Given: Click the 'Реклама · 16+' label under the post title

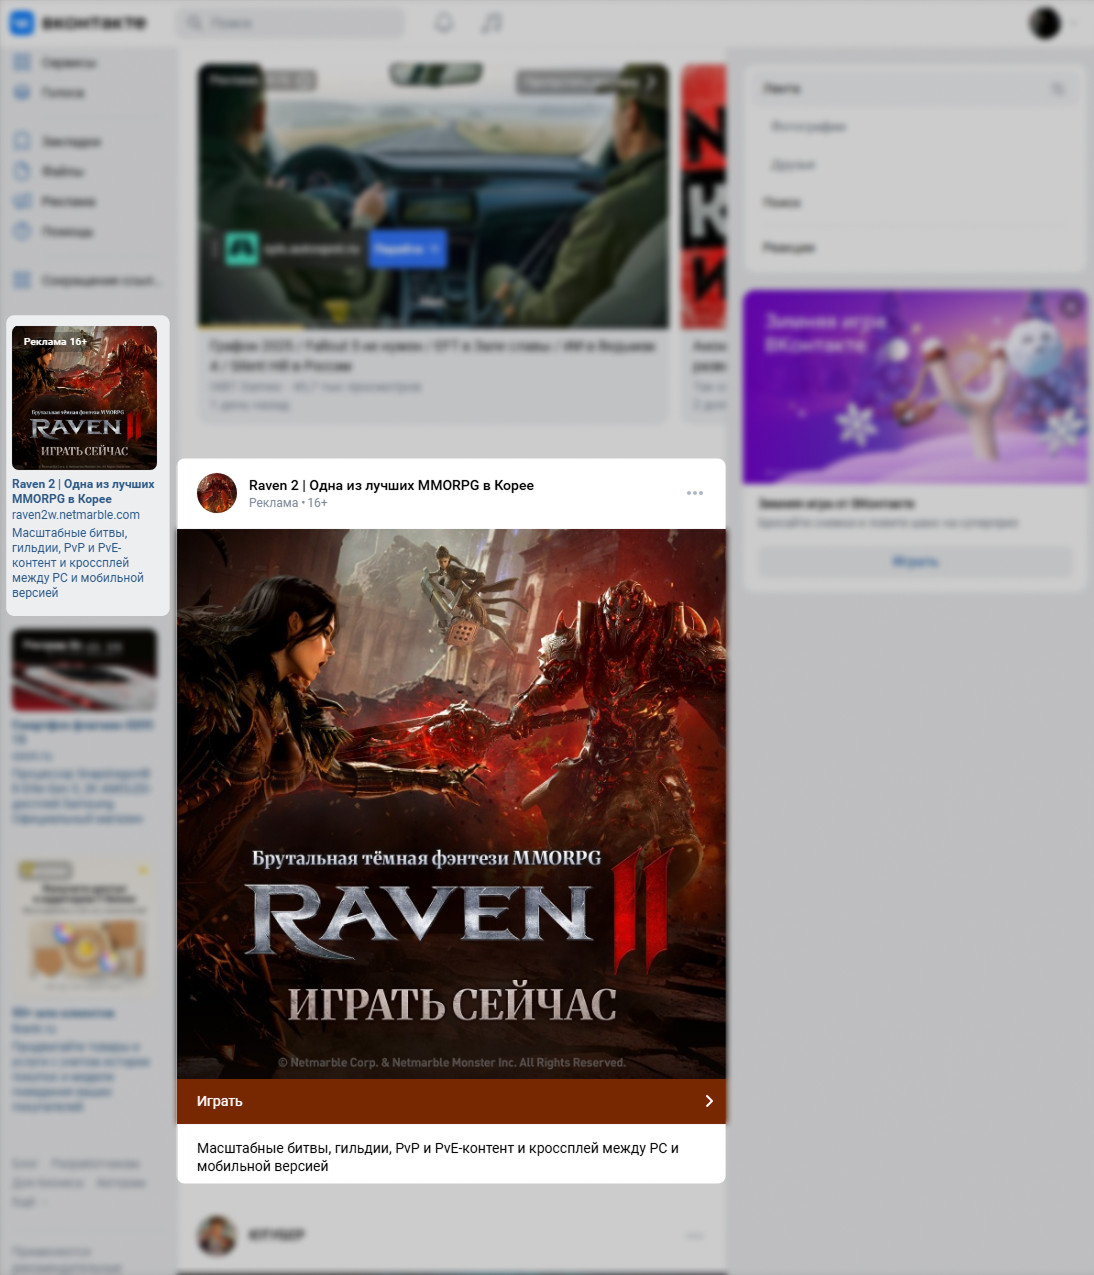Looking at the screenshot, I should [x=288, y=503].
